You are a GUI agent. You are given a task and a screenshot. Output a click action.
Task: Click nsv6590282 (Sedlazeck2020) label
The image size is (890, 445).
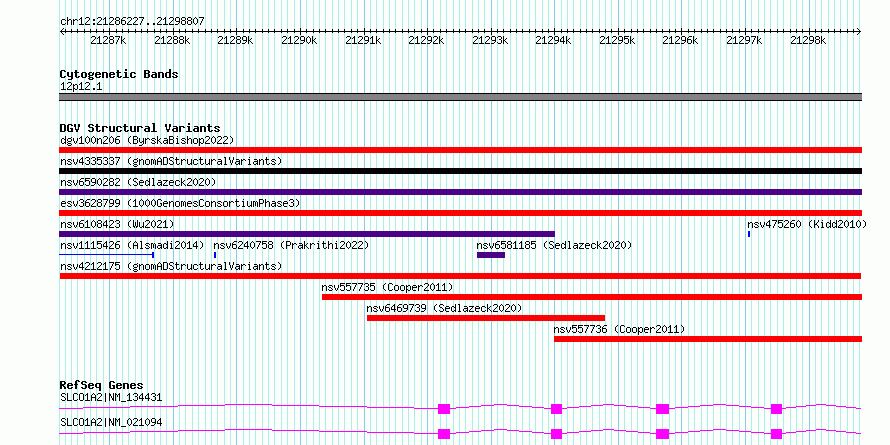138,182
